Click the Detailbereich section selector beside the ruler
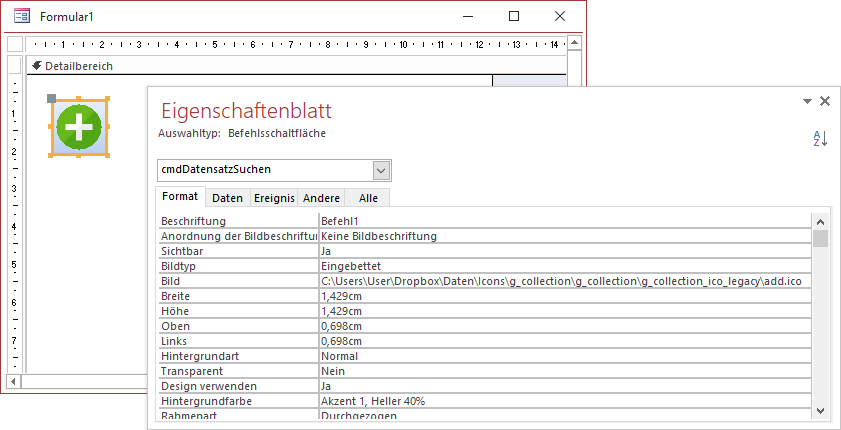The height and width of the screenshot is (430, 841). point(15,65)
